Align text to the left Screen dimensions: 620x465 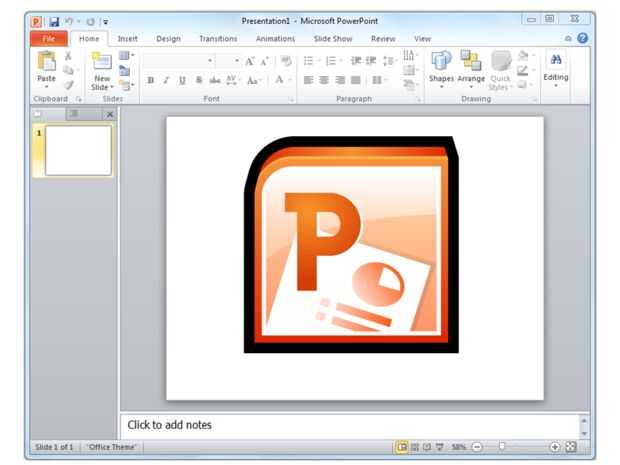308,80
